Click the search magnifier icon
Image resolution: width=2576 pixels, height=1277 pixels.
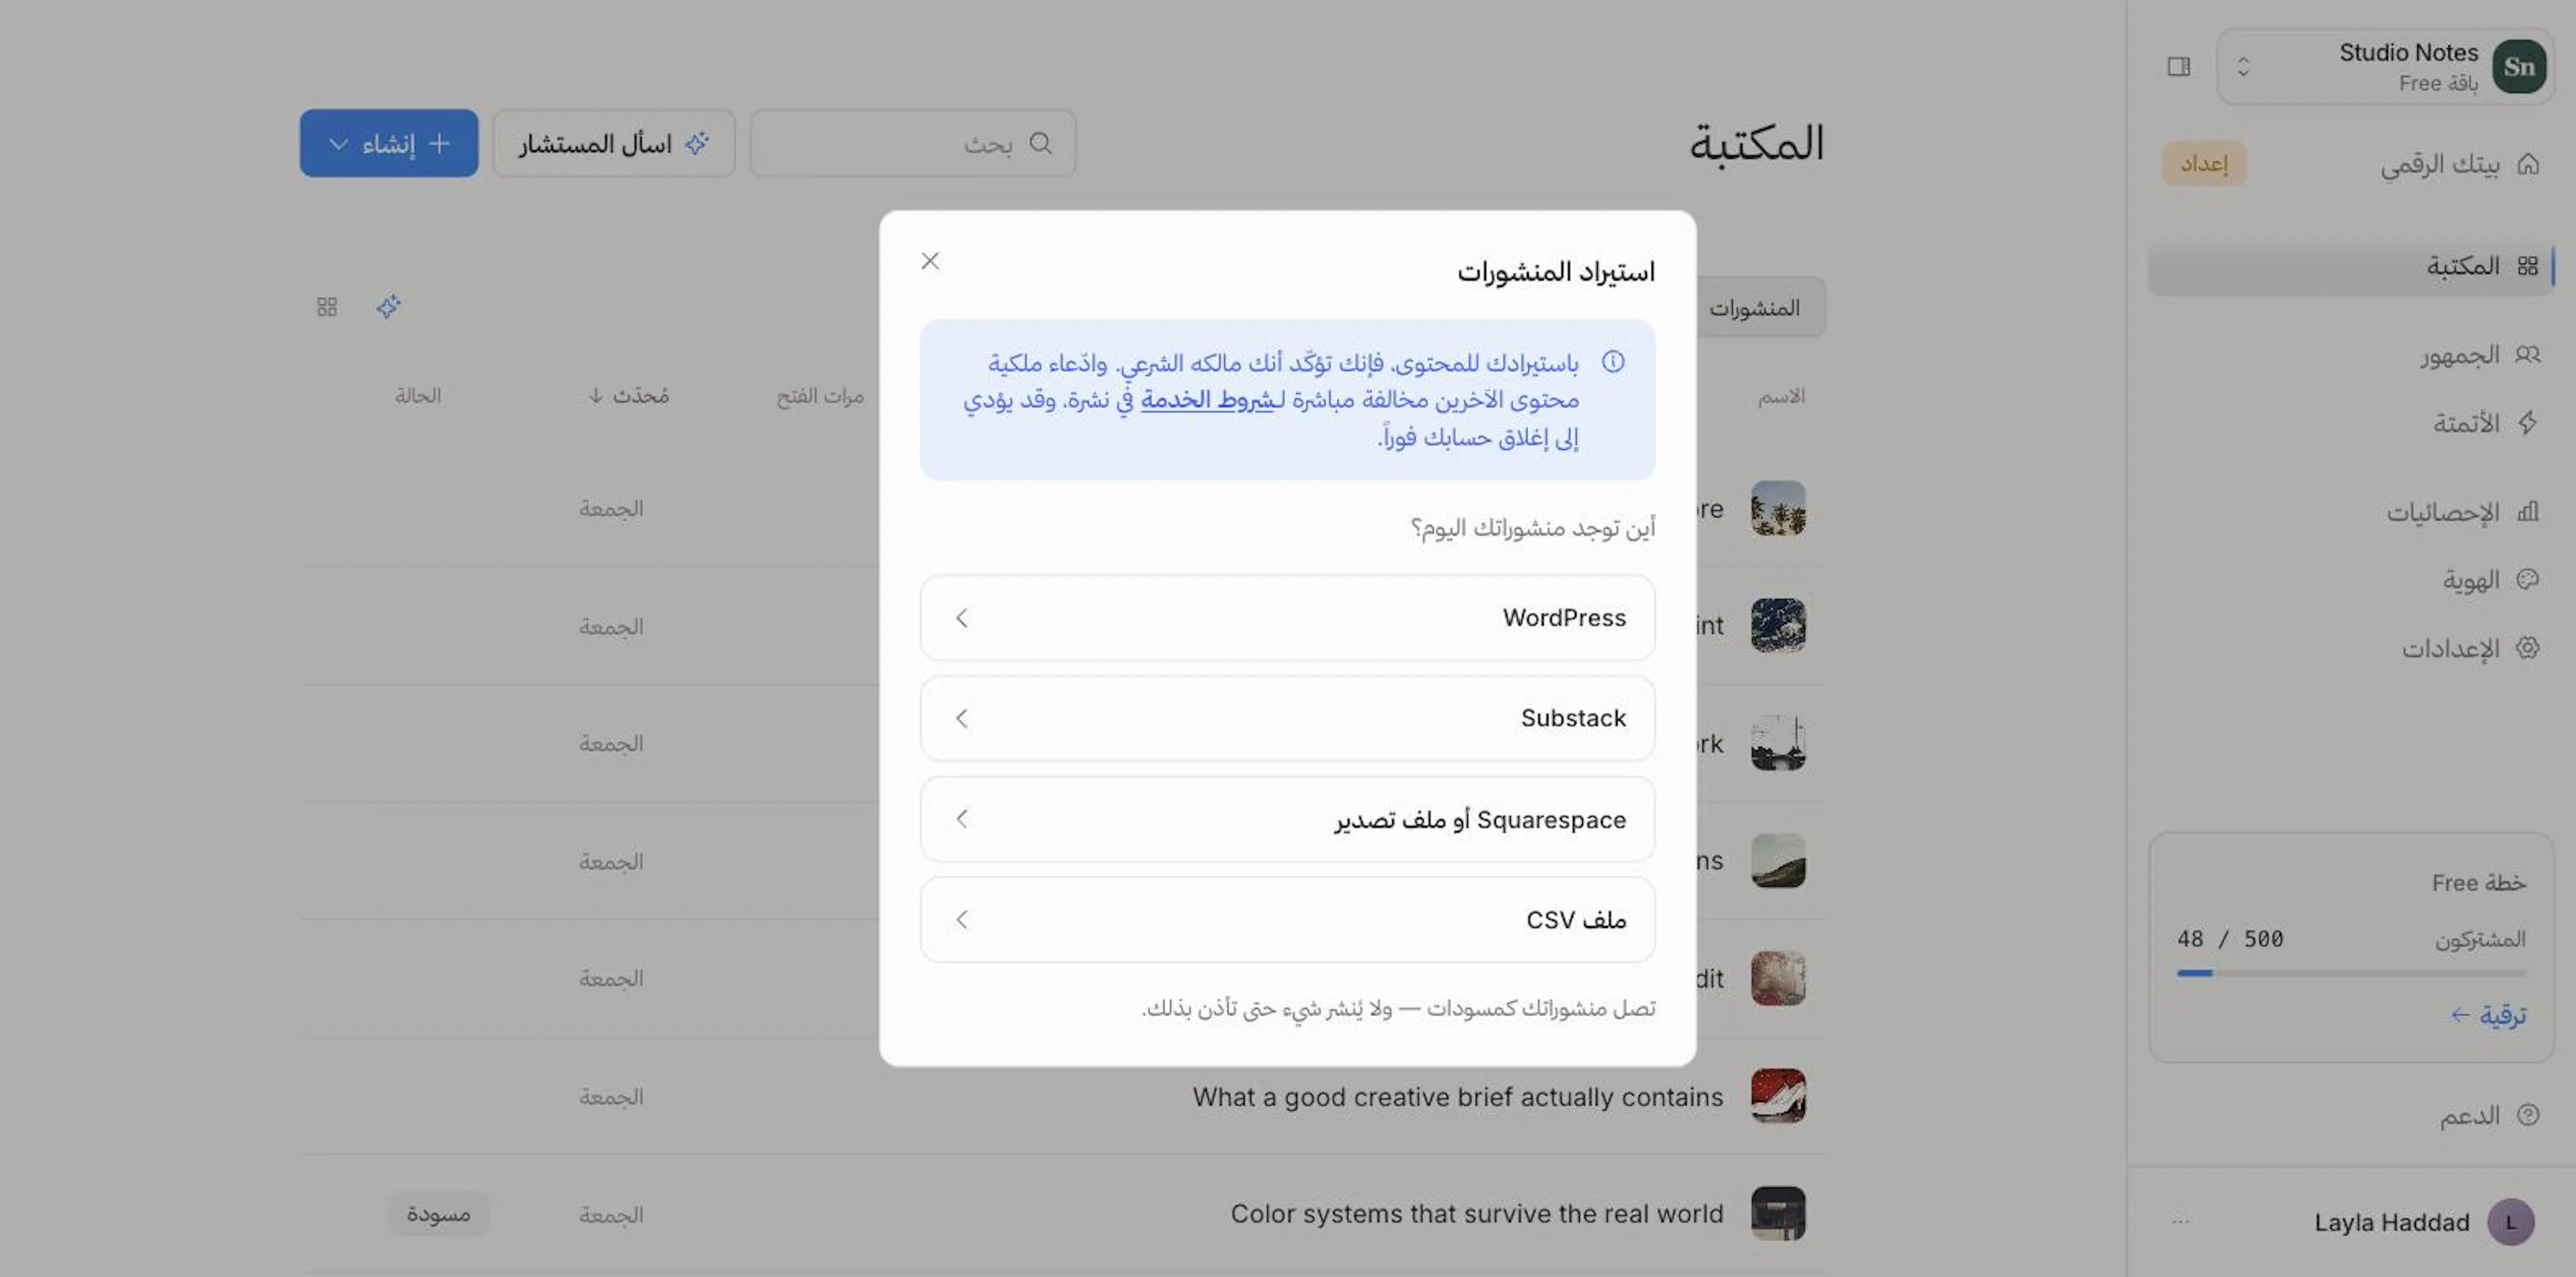1041,143
